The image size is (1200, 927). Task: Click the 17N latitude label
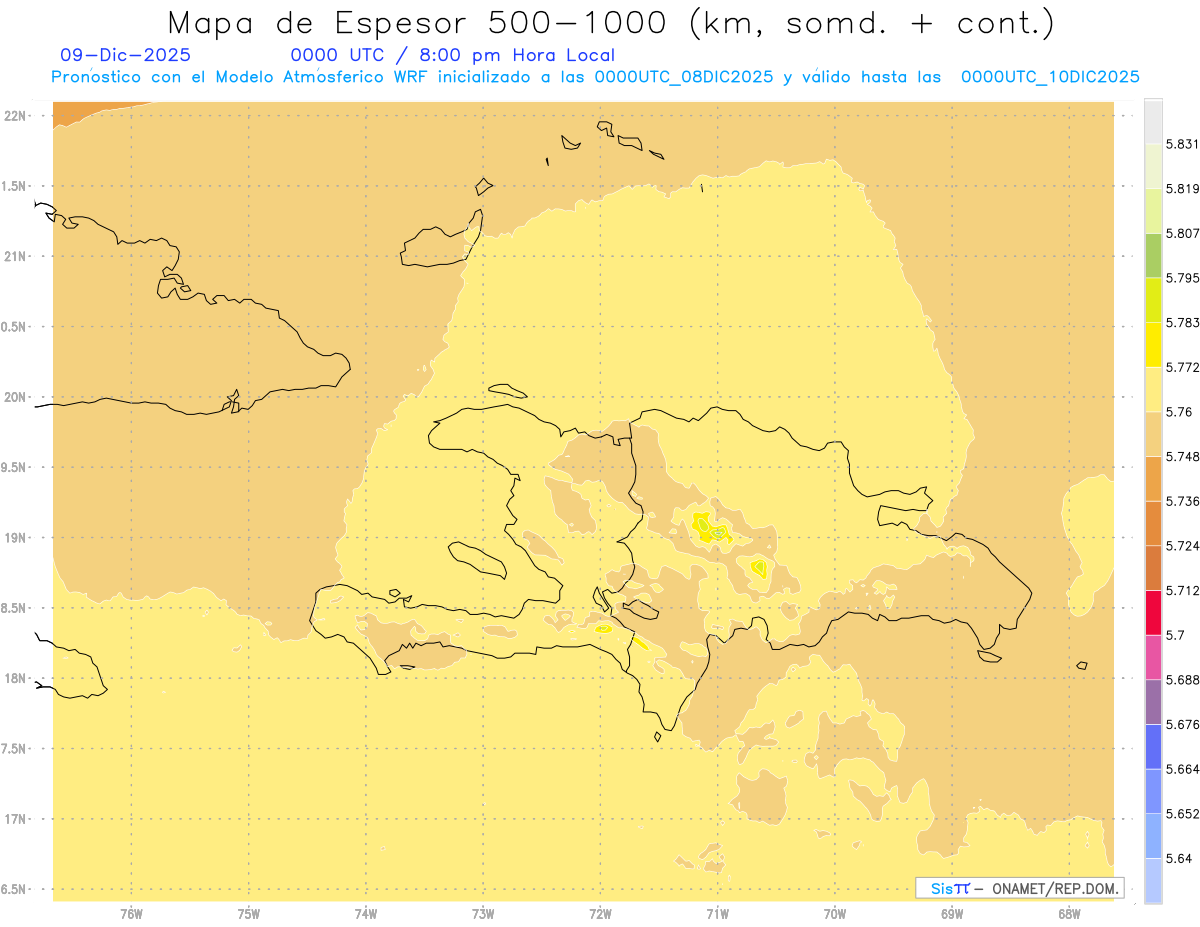pos(17,819)
